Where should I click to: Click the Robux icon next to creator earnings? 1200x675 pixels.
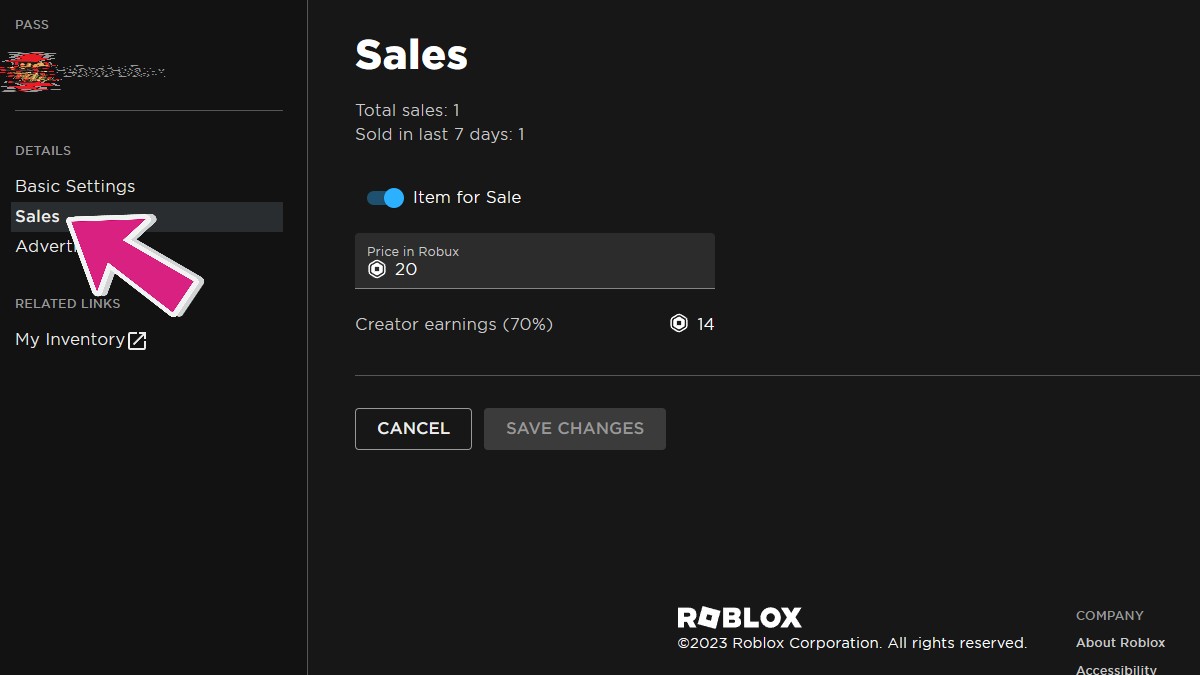click(678, 323)
